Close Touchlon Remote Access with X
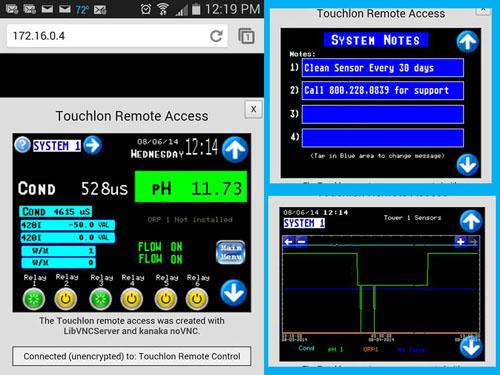This screenshot has width=500, height=375. pos(254,109)
